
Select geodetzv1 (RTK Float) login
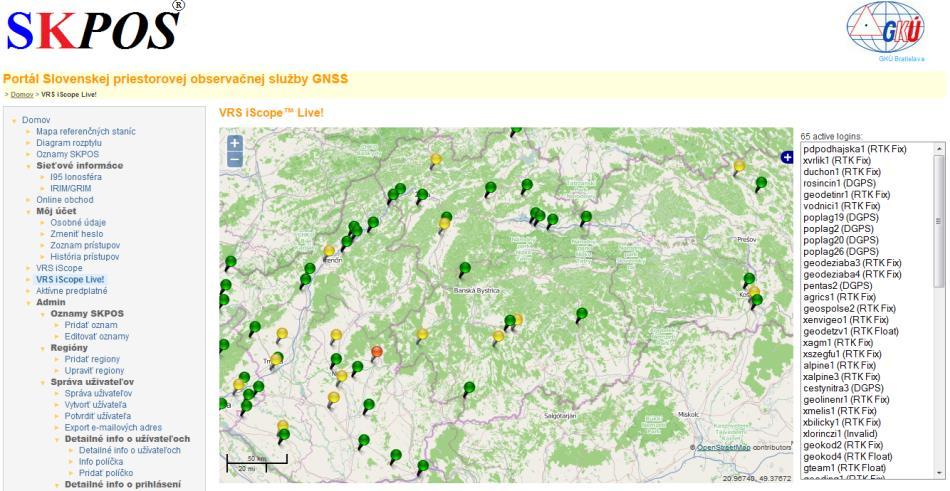[x=851, y=331]
